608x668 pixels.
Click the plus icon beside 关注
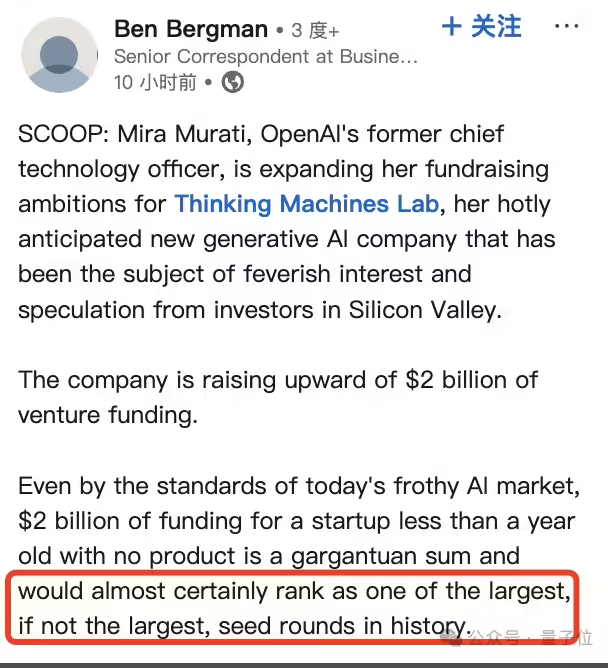[452, 26]
